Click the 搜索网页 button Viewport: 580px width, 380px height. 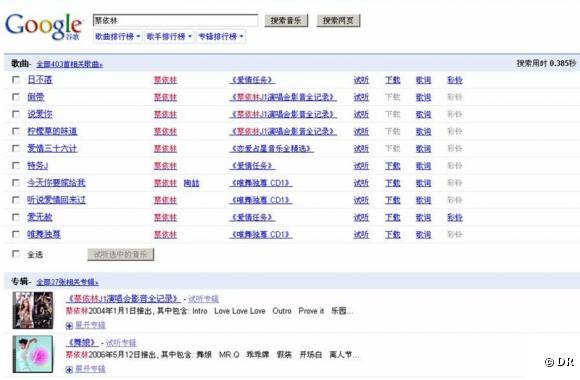tap(338, 21)
